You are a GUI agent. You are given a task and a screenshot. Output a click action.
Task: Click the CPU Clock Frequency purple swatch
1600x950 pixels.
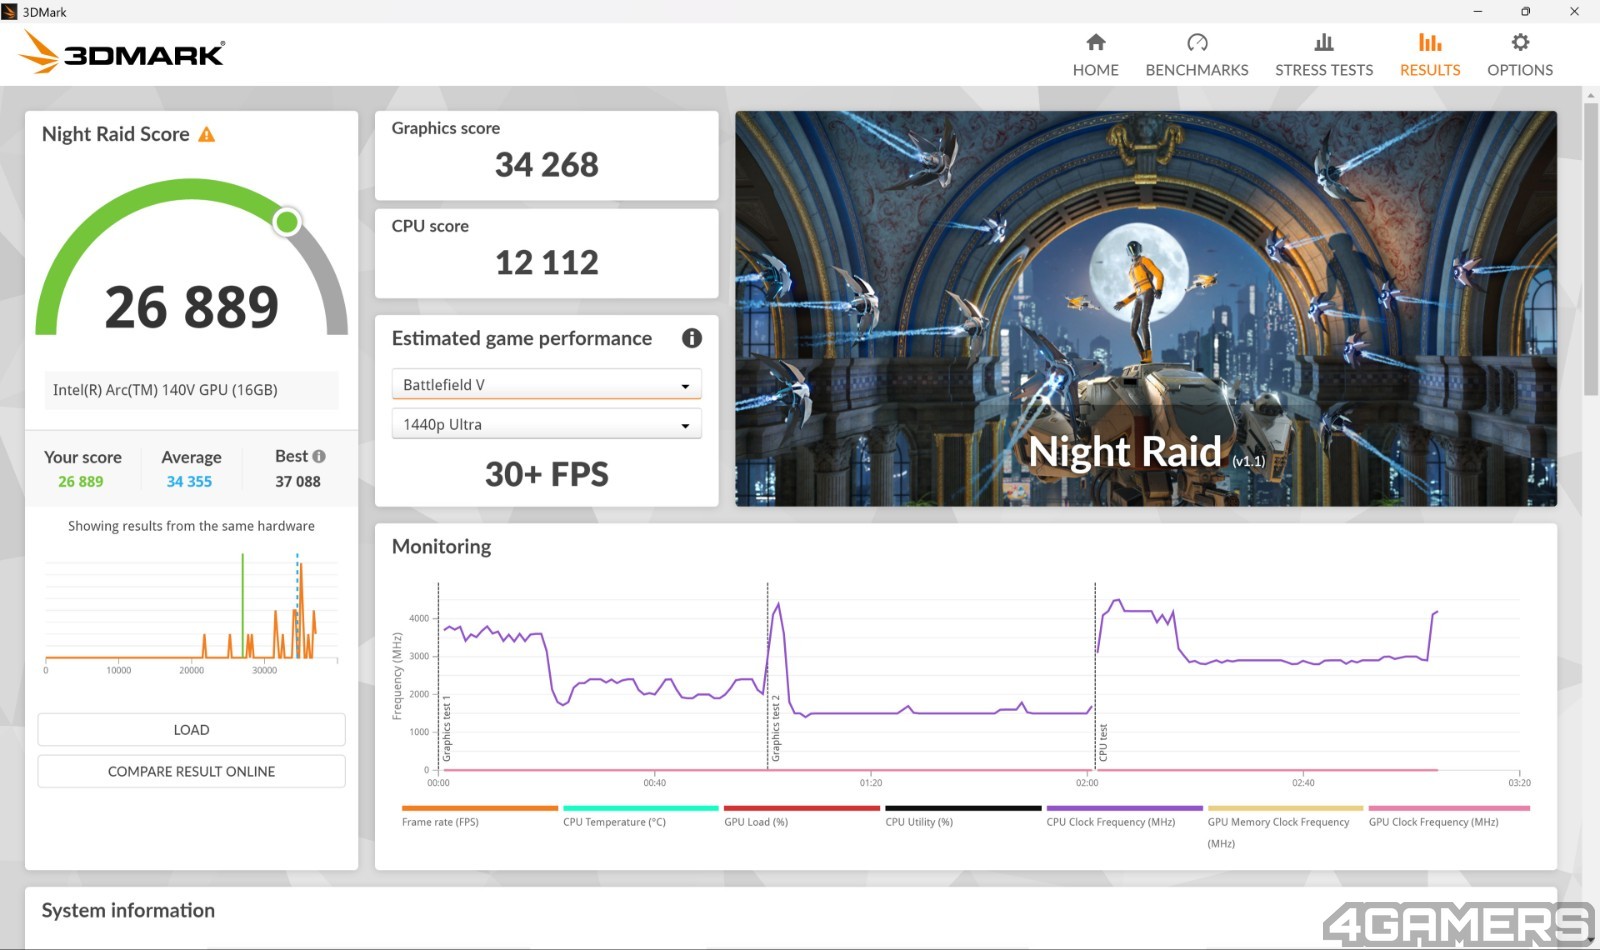pyautogui.click(x=1124, y=808)
